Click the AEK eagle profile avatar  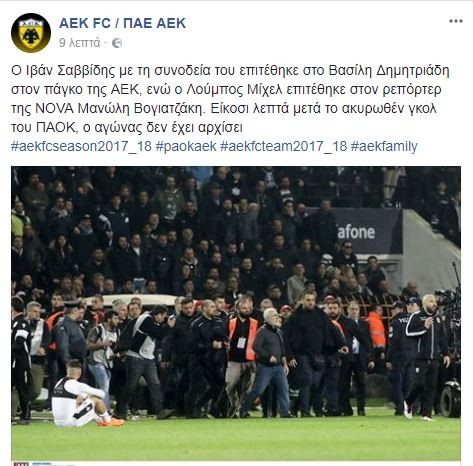(x=31, y=33)
